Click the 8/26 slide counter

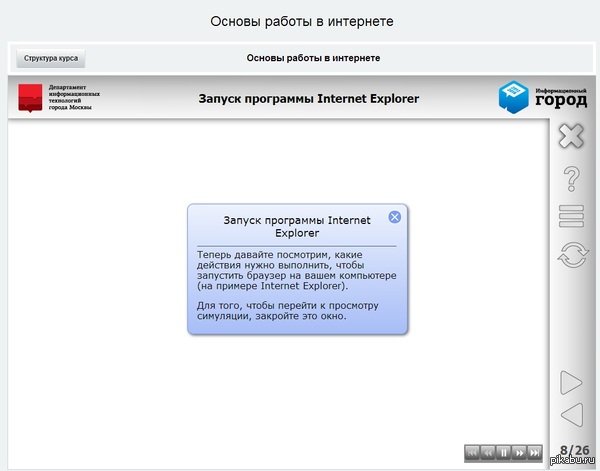click(572, 451)
